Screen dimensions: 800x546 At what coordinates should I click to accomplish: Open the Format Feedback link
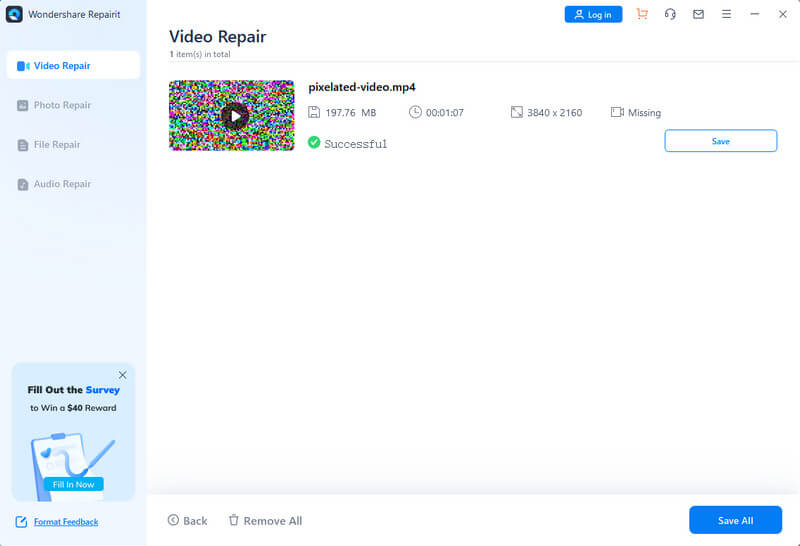66,522
